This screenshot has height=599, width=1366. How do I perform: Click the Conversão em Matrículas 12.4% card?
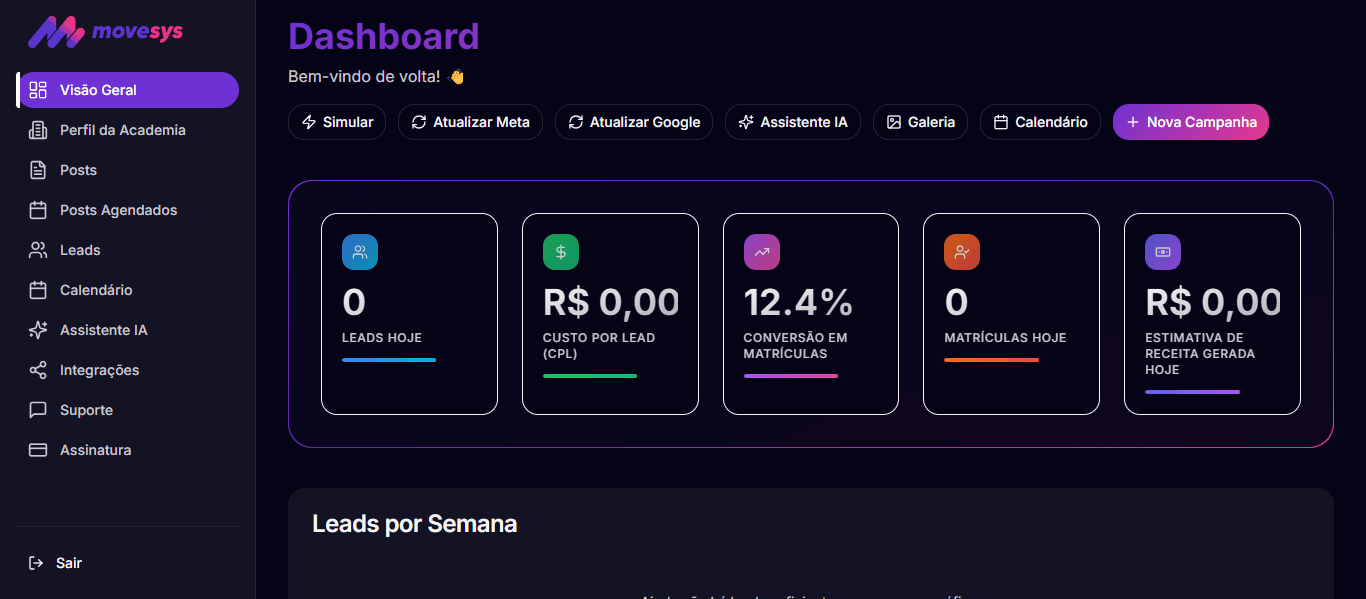point(810,314)
